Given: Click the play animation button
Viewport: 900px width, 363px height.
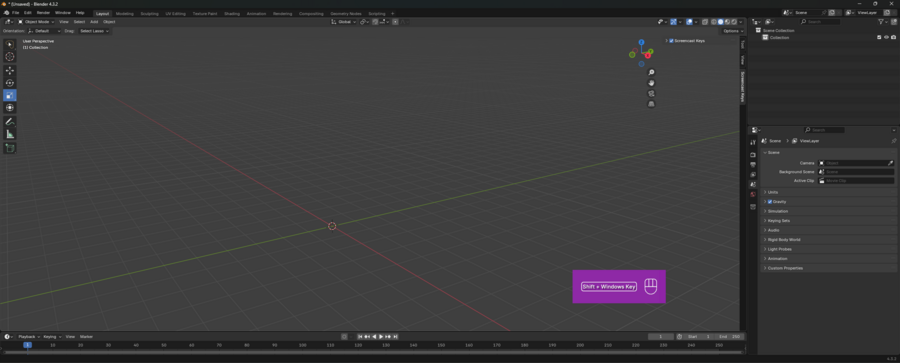Looking at the screenshot, I should 381,337.
